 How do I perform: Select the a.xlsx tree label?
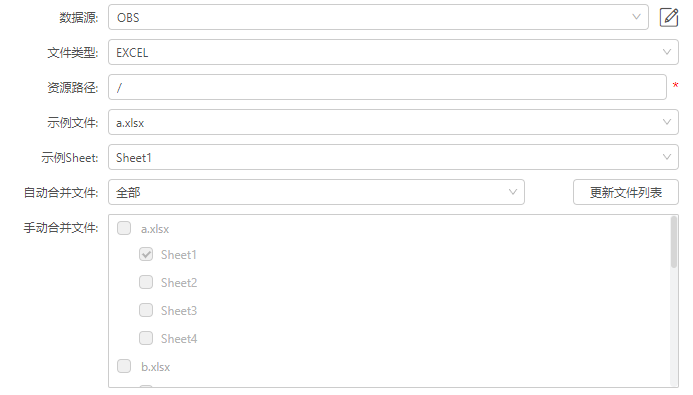click(x=155, y=229)
